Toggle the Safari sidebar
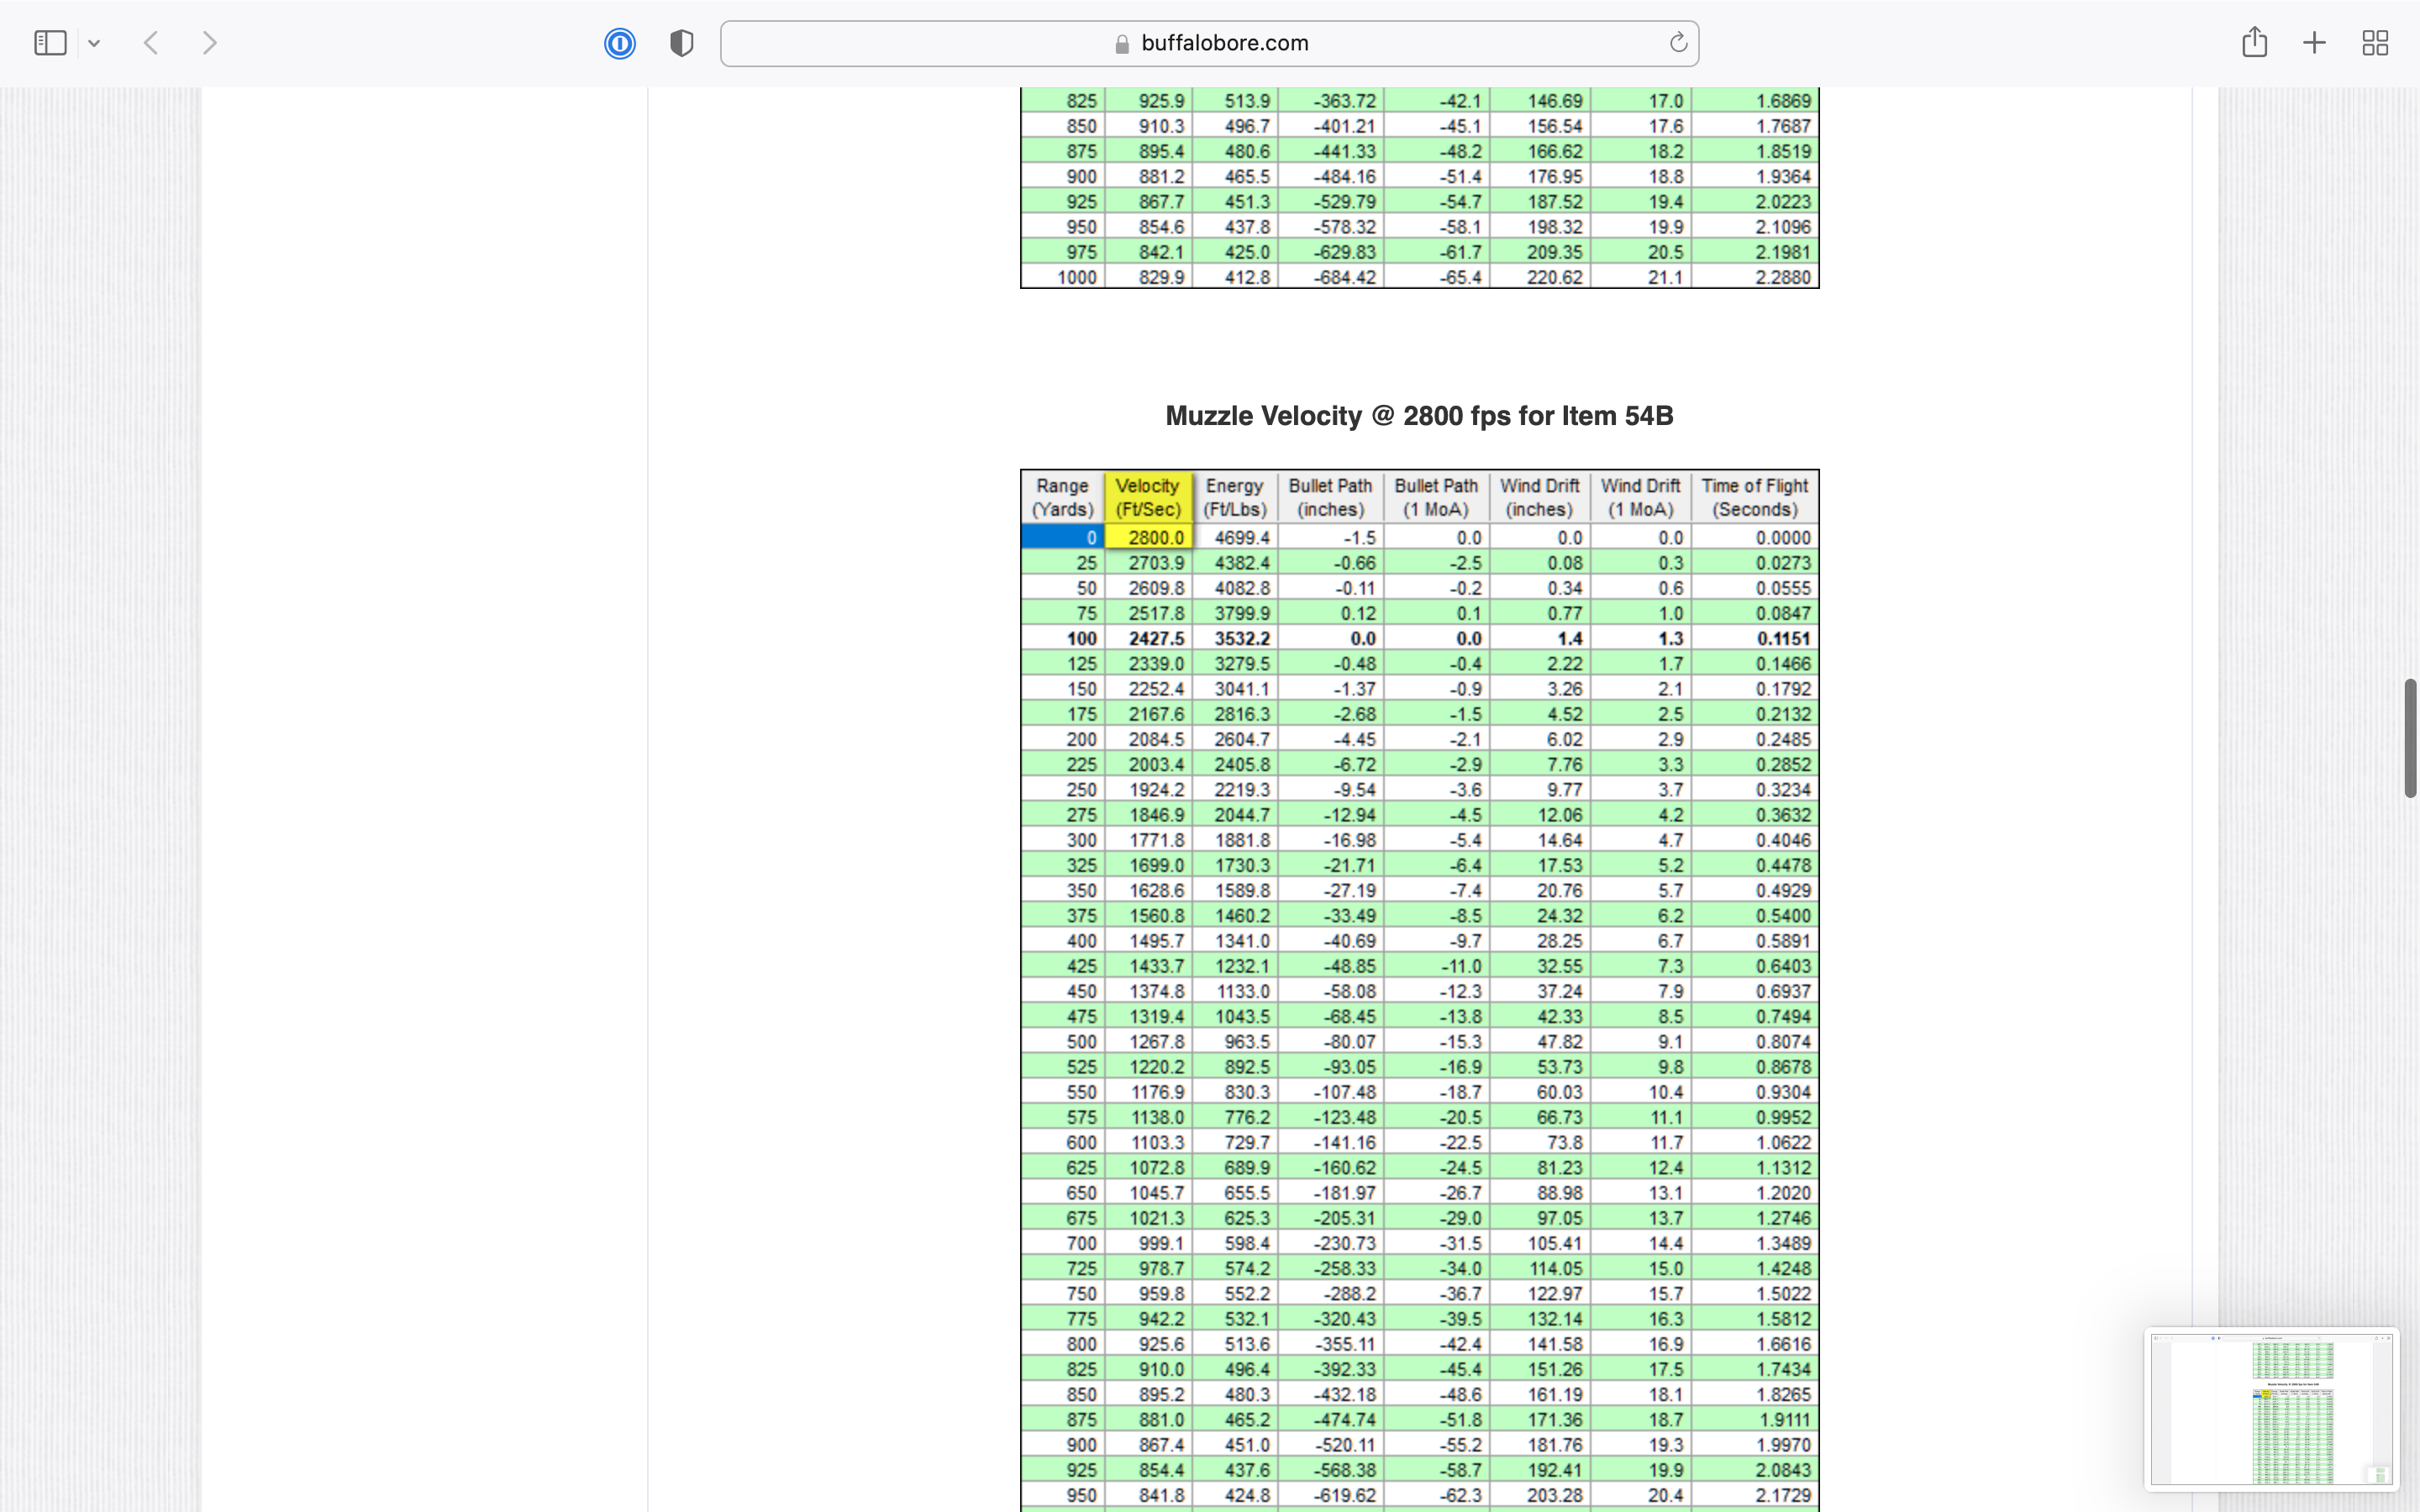2420x1512 pixels. coord(50,43)
